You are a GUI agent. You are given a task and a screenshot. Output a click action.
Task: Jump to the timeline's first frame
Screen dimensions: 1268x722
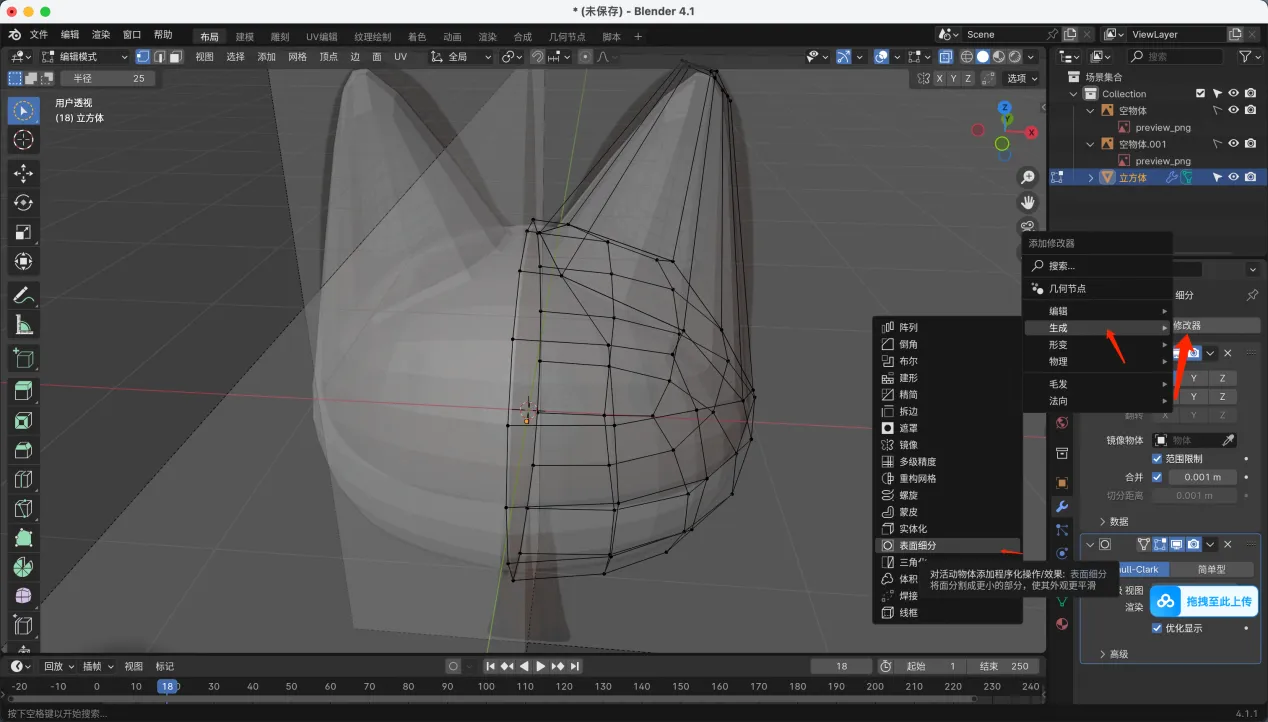[490, 666]
